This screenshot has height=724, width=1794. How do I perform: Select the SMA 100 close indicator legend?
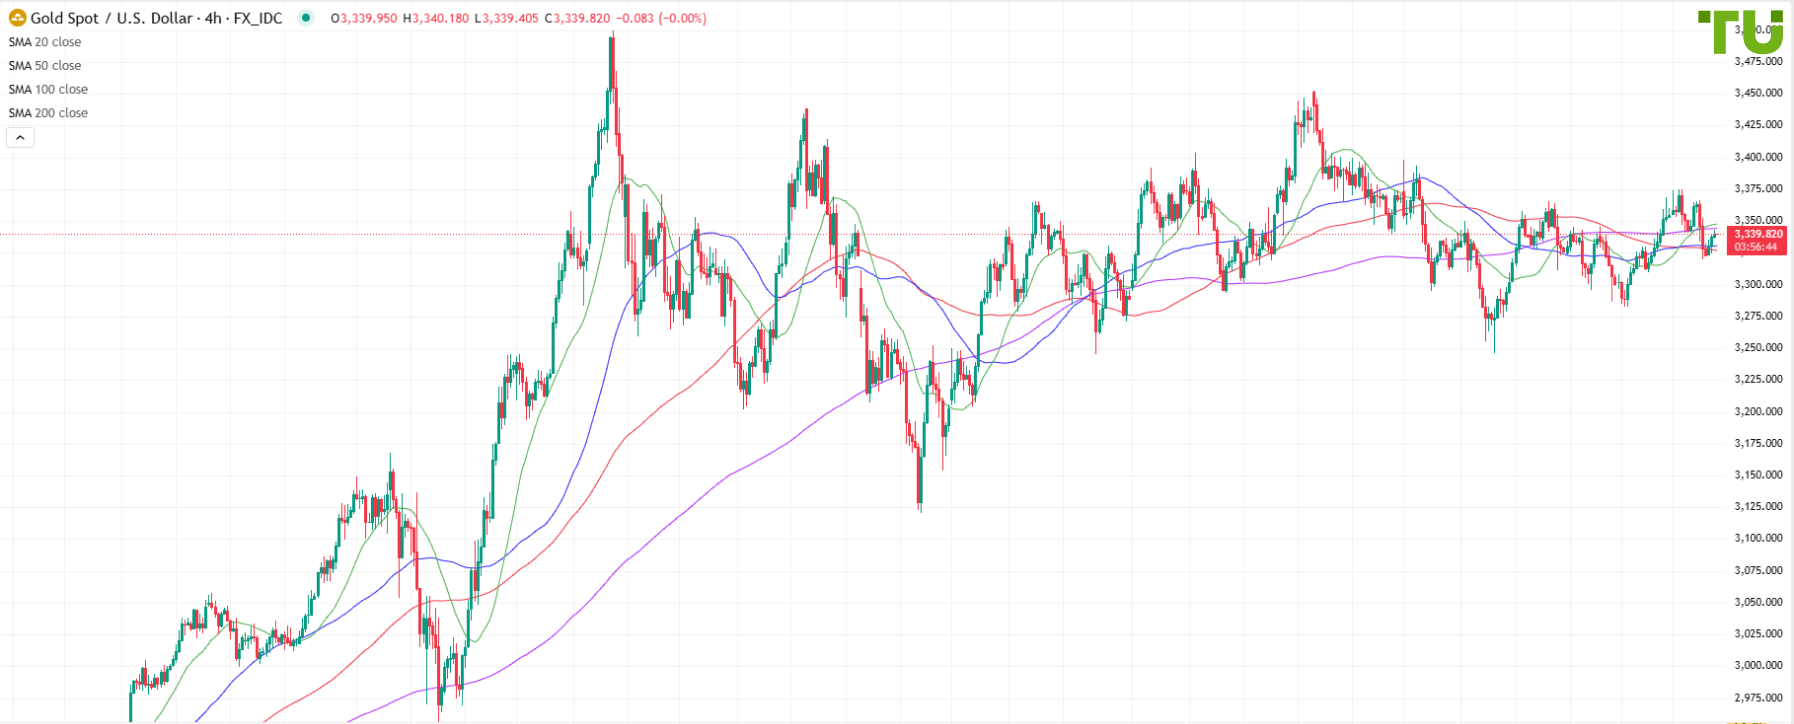[x=48, y=90]
